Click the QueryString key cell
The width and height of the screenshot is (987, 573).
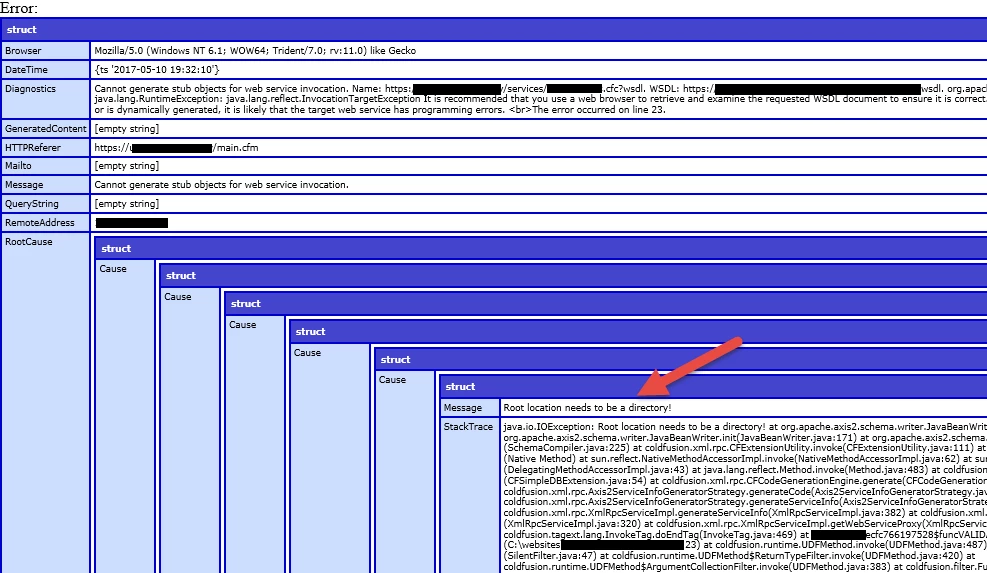coord(46,203)
